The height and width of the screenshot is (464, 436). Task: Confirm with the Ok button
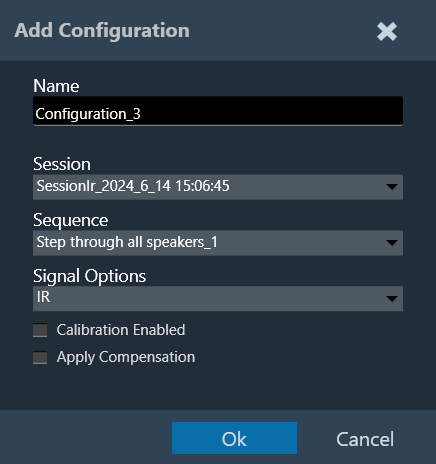click(x=234, y=438)
